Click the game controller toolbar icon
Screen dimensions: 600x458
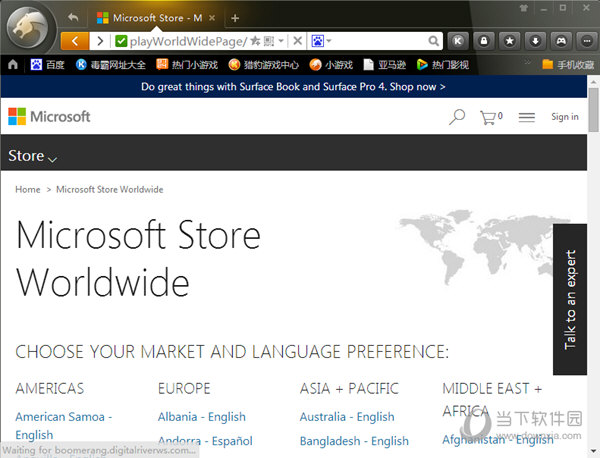(561, 41)
